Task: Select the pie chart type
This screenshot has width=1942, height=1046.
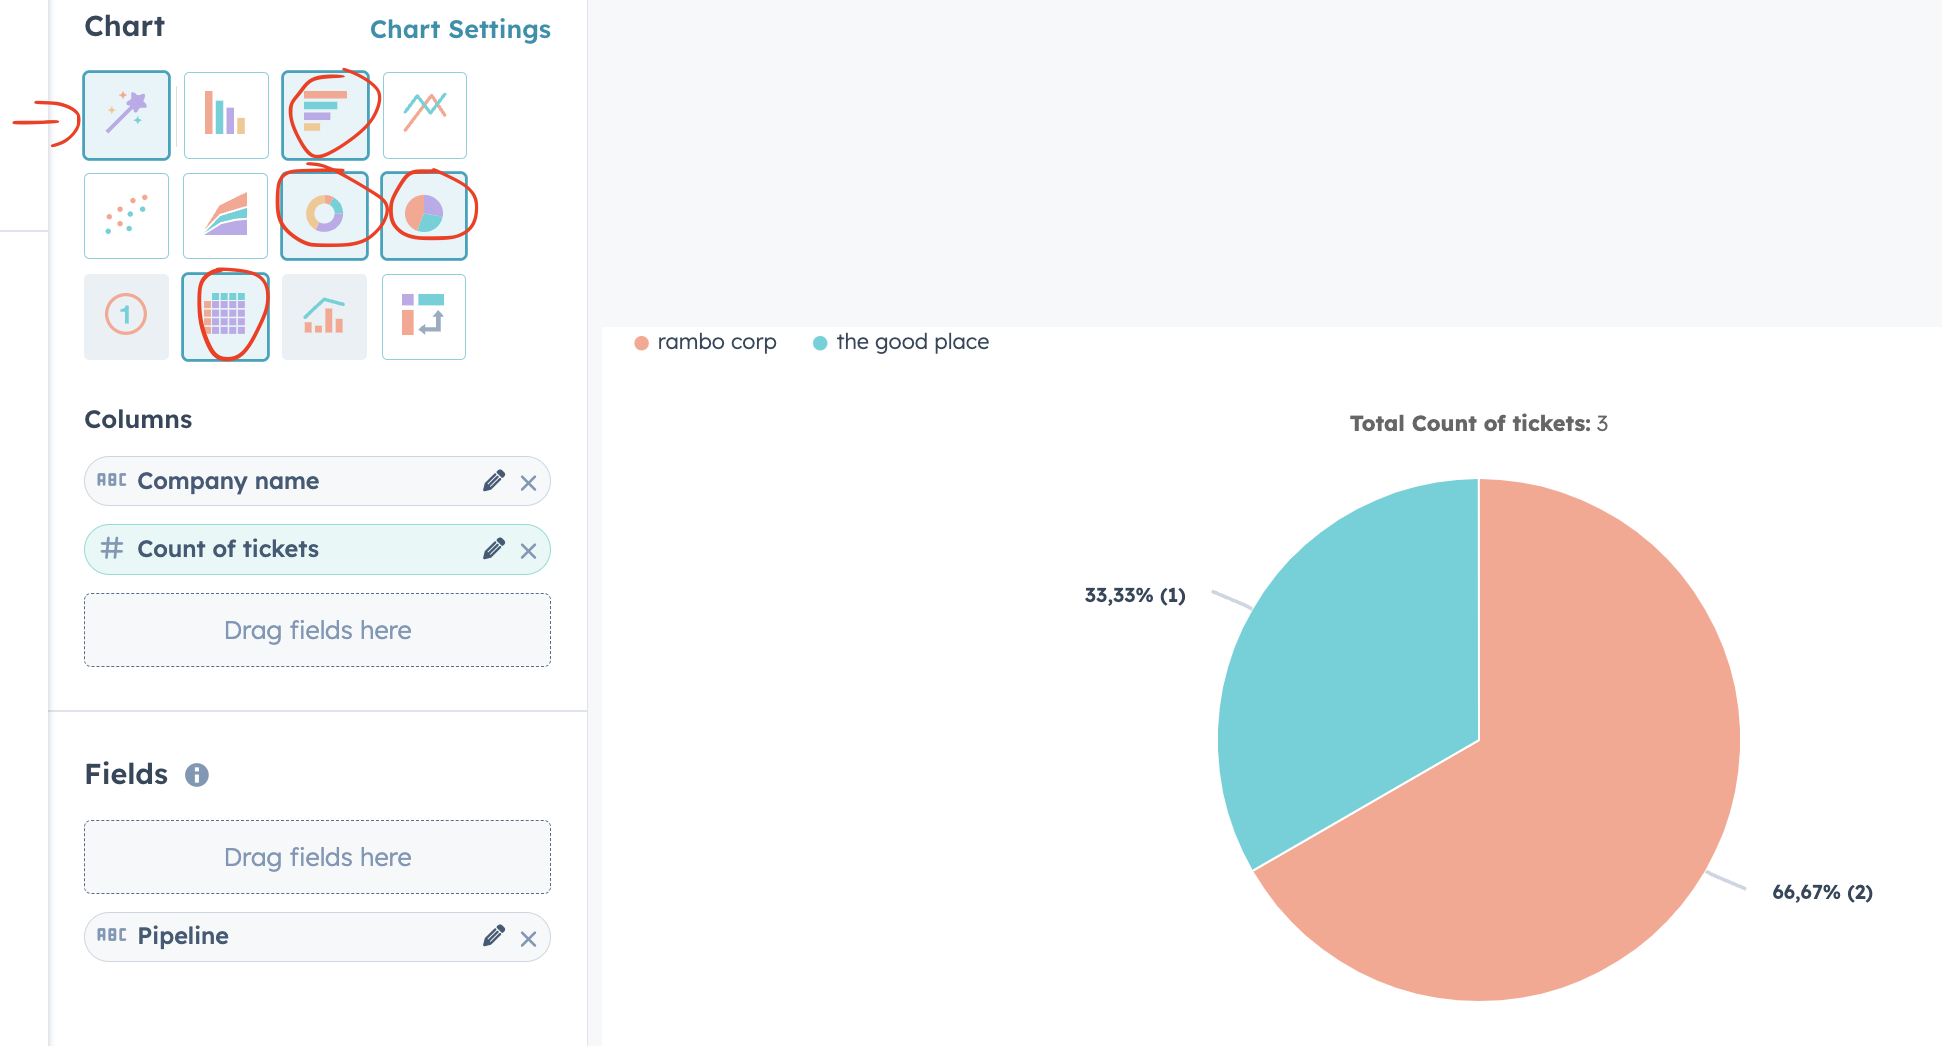Action: [424, 215]
